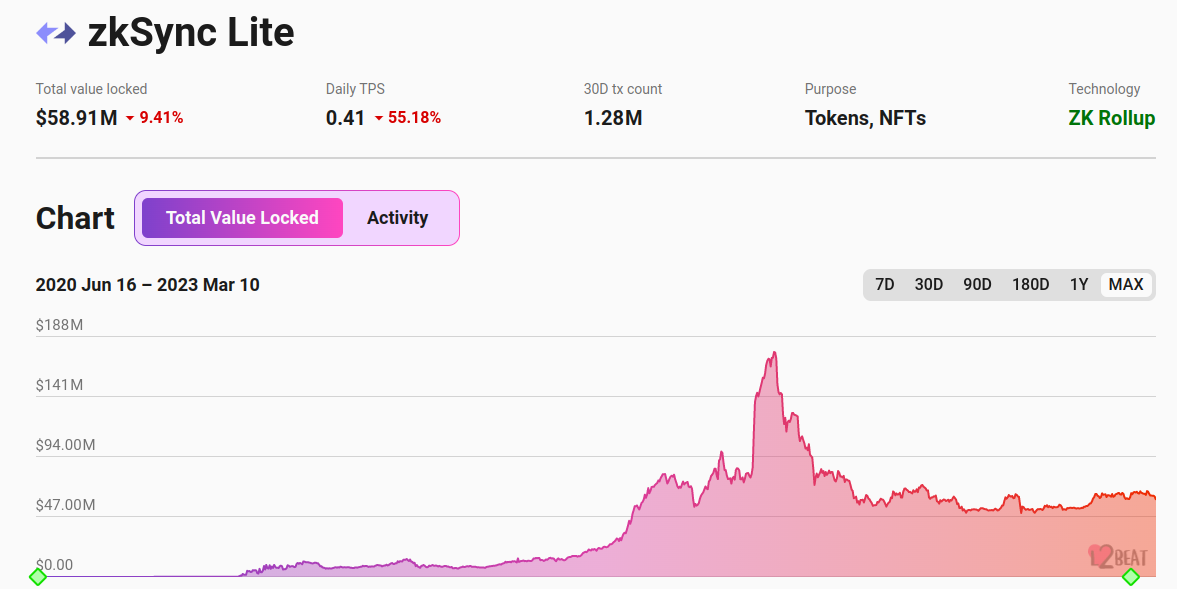The image size is (1177, 589).
Task: Open the ZK Rollup technology link
Action: coord(1112,118)
